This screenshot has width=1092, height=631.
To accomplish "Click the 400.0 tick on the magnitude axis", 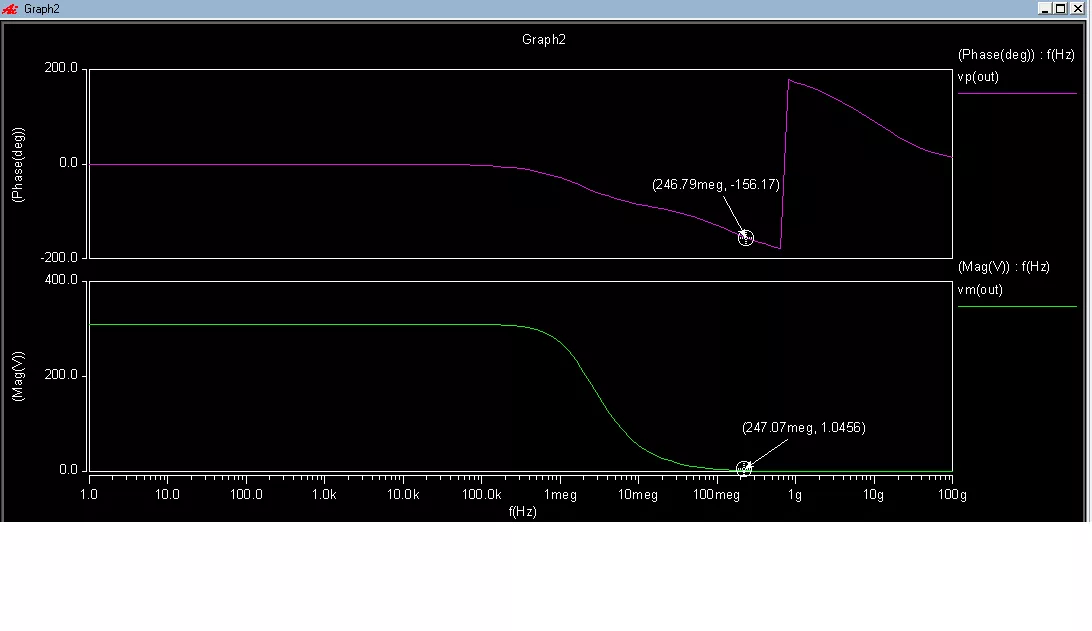I will click(61, 281).
